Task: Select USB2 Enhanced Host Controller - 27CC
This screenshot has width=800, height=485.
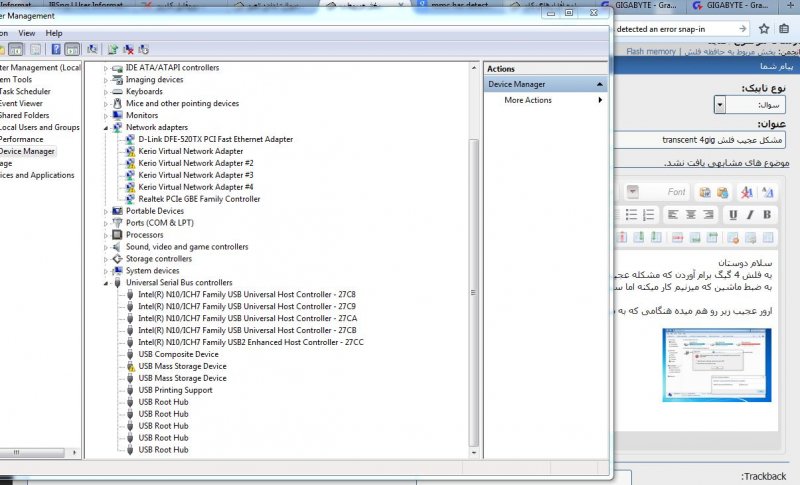Action: pos(251,342)
